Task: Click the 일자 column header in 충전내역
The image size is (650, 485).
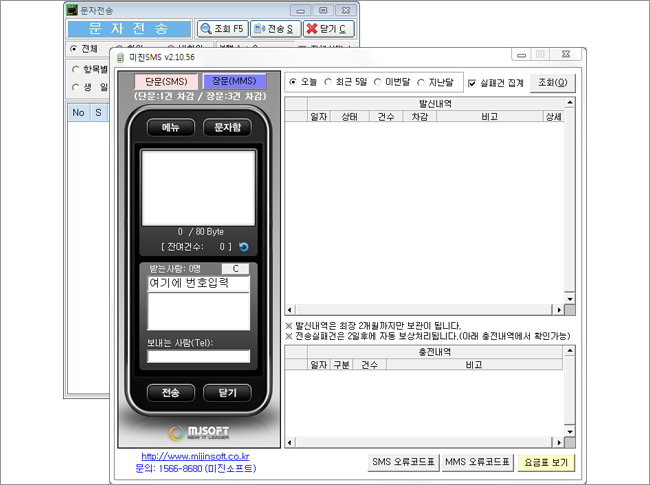Action: [319, 365]
